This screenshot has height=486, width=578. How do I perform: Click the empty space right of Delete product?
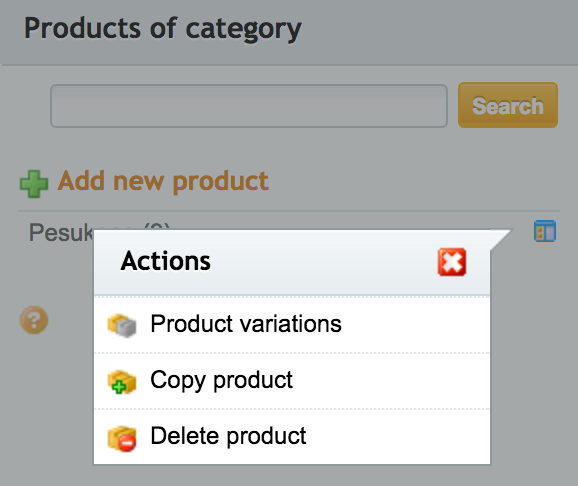pyautogui.click(x=397, y=437)
